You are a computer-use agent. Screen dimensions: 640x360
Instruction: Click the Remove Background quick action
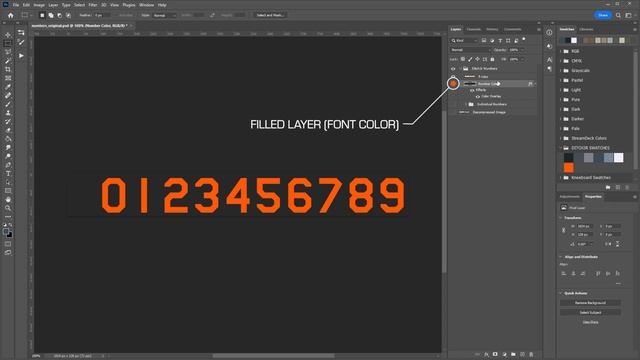coord(590,303)
